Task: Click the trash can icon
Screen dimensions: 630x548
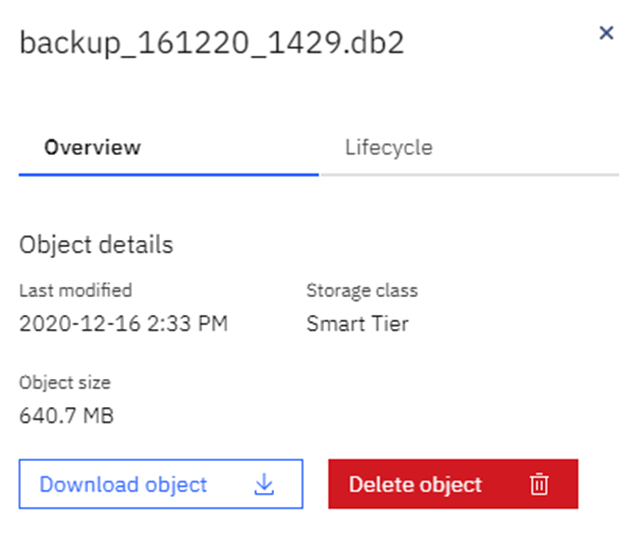Action: (539, 485)
